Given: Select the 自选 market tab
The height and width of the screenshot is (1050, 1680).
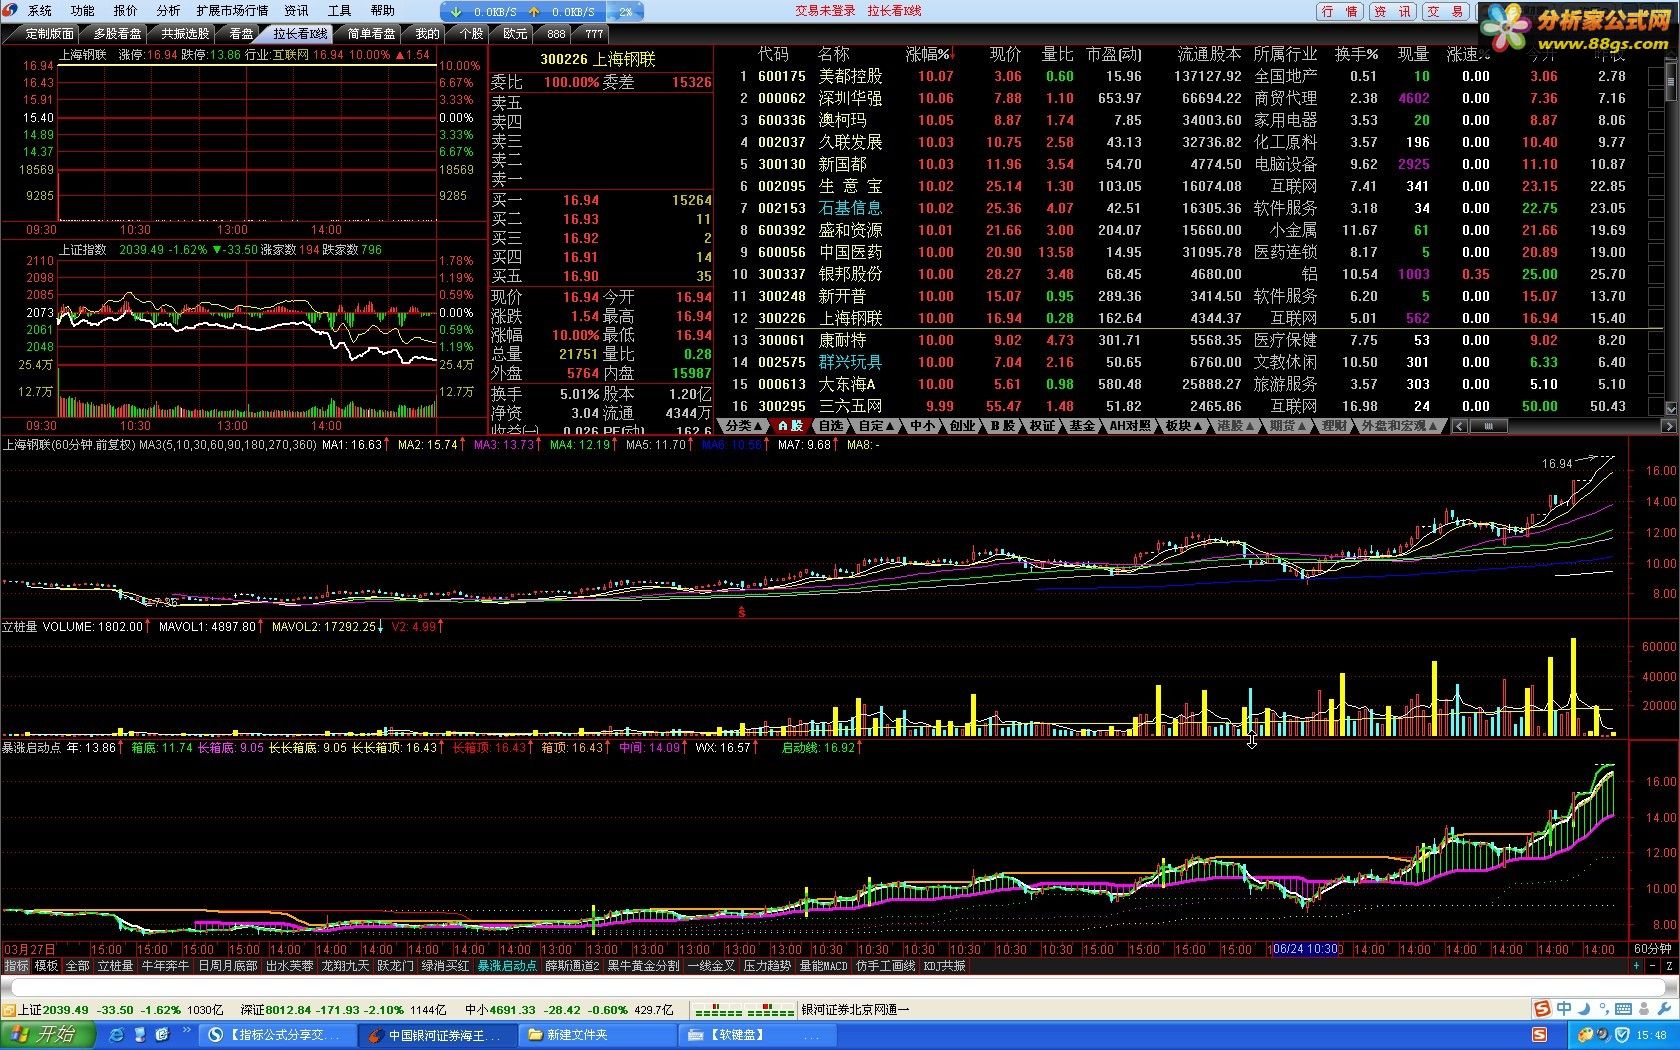Looking at the screenshot, I should 831,426.
